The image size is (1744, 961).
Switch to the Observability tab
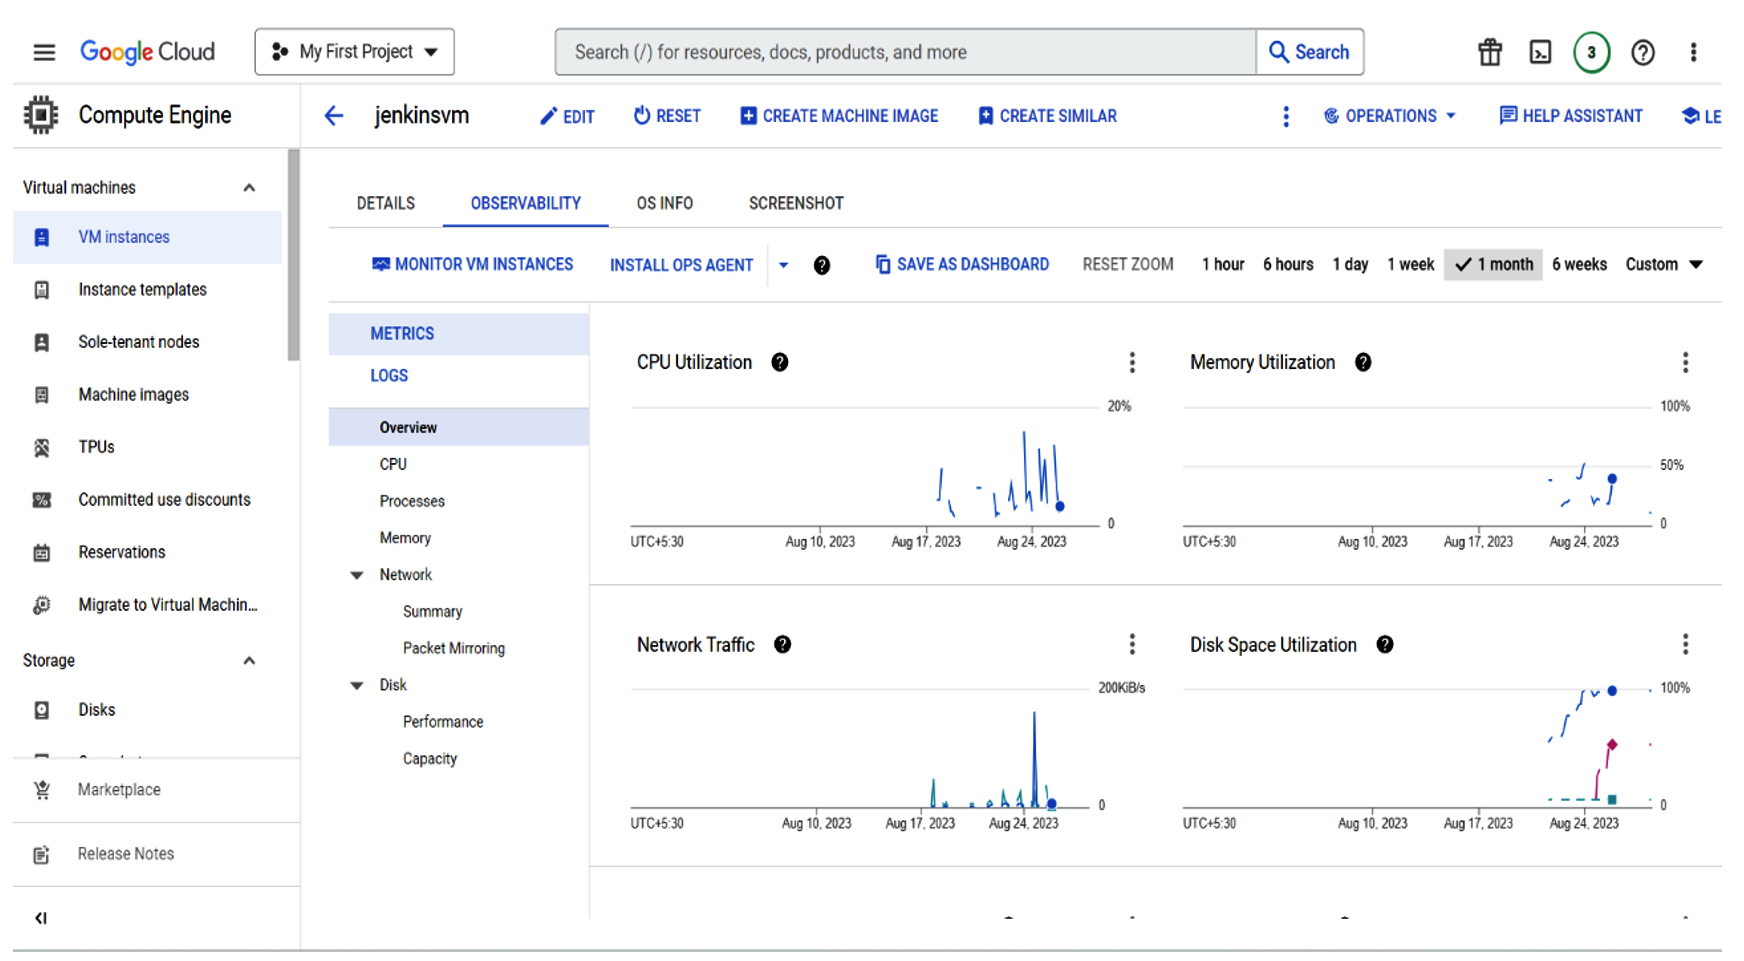525,203
